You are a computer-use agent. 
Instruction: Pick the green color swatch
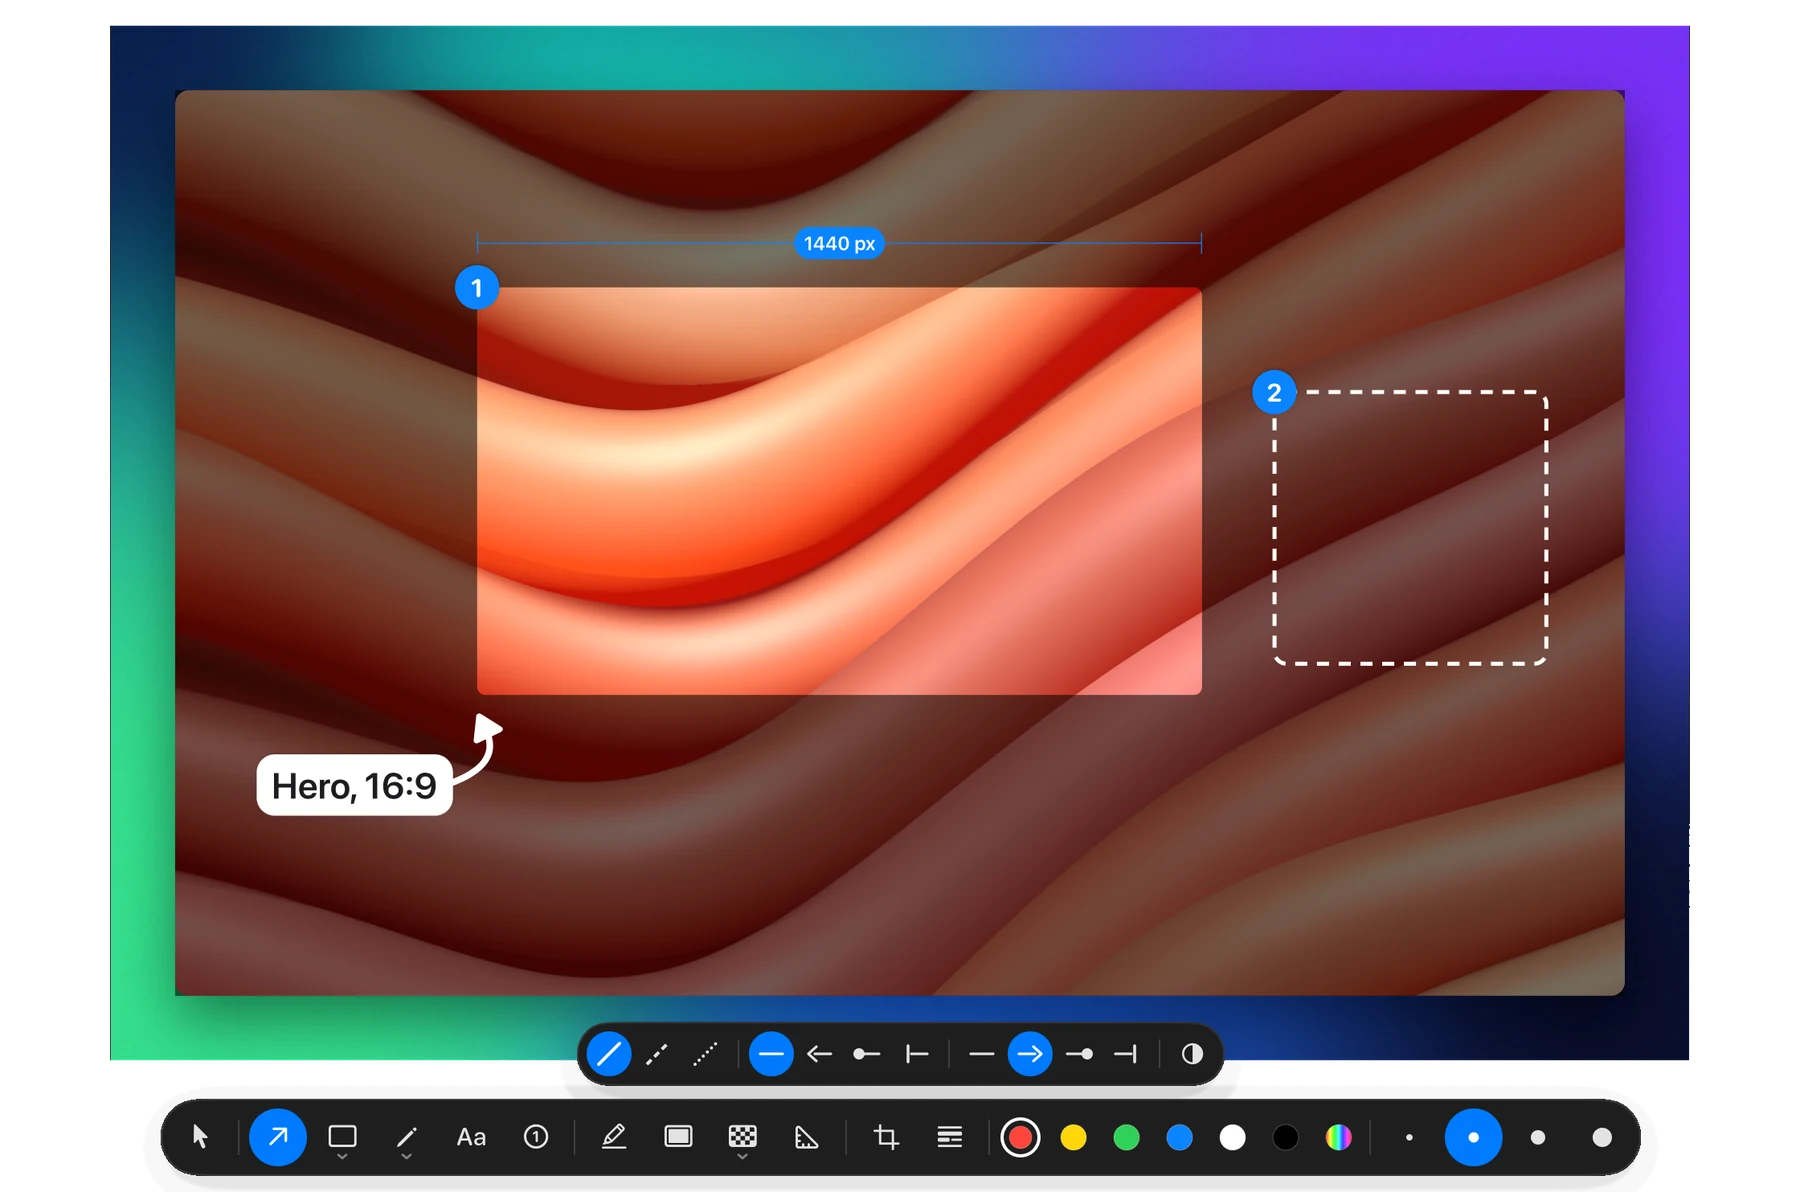[x=1126, y=1137]
